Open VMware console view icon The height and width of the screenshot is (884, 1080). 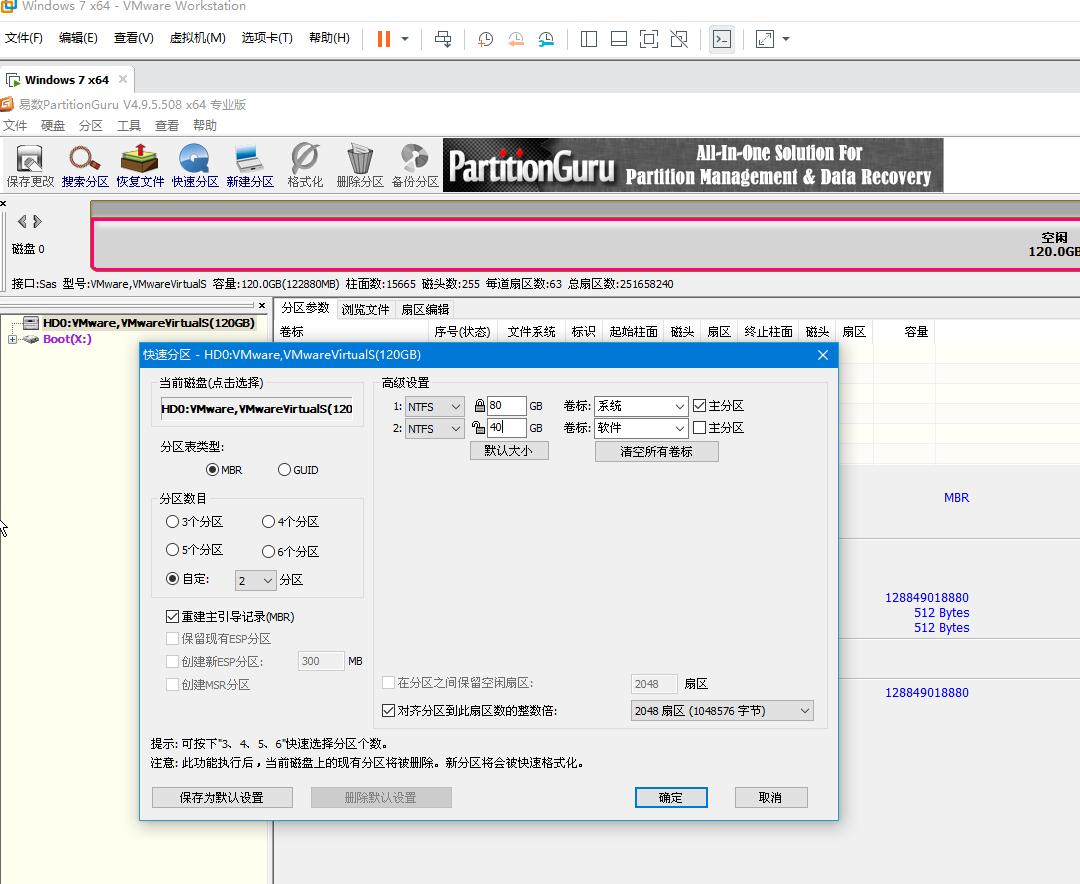pos(722,39)
